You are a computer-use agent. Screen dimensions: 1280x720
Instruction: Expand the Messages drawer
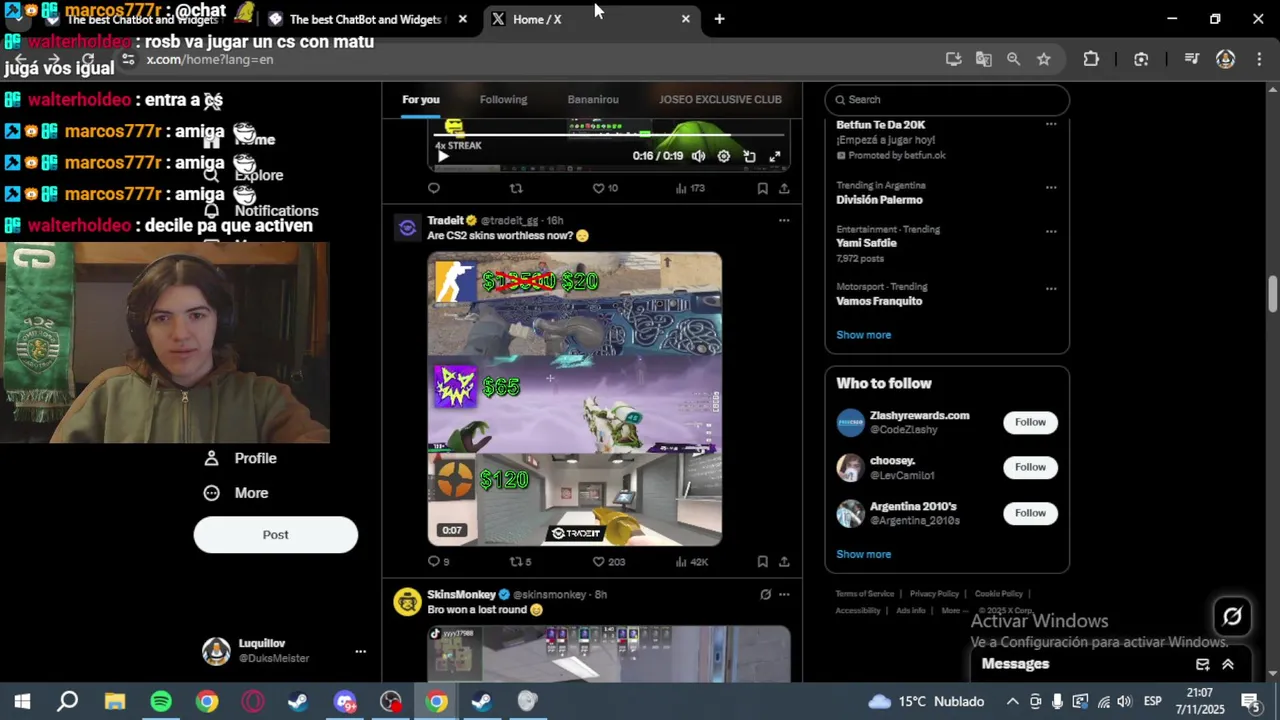[x=1228, y=664]
